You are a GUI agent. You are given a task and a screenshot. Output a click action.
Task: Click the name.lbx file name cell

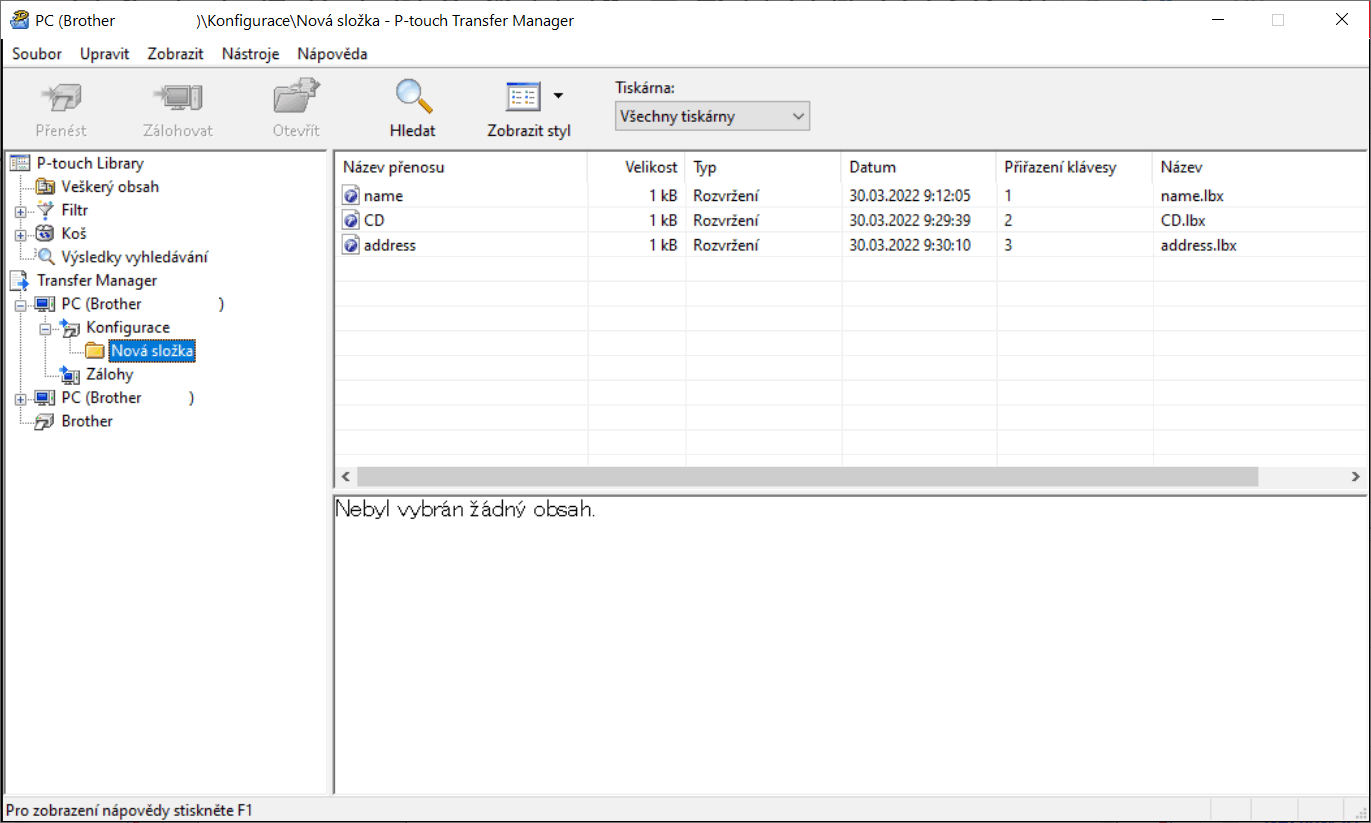tap(1192, 196)
